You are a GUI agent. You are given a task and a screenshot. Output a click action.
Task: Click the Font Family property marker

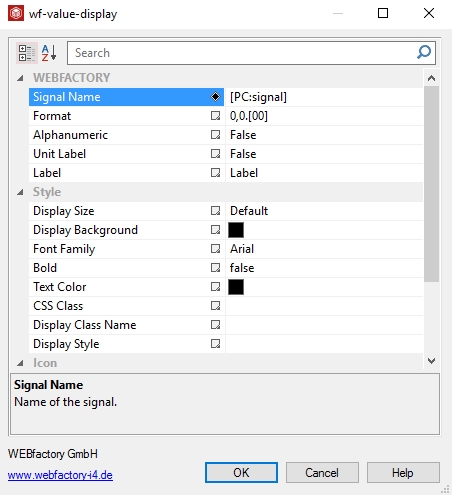coord(215,249)
